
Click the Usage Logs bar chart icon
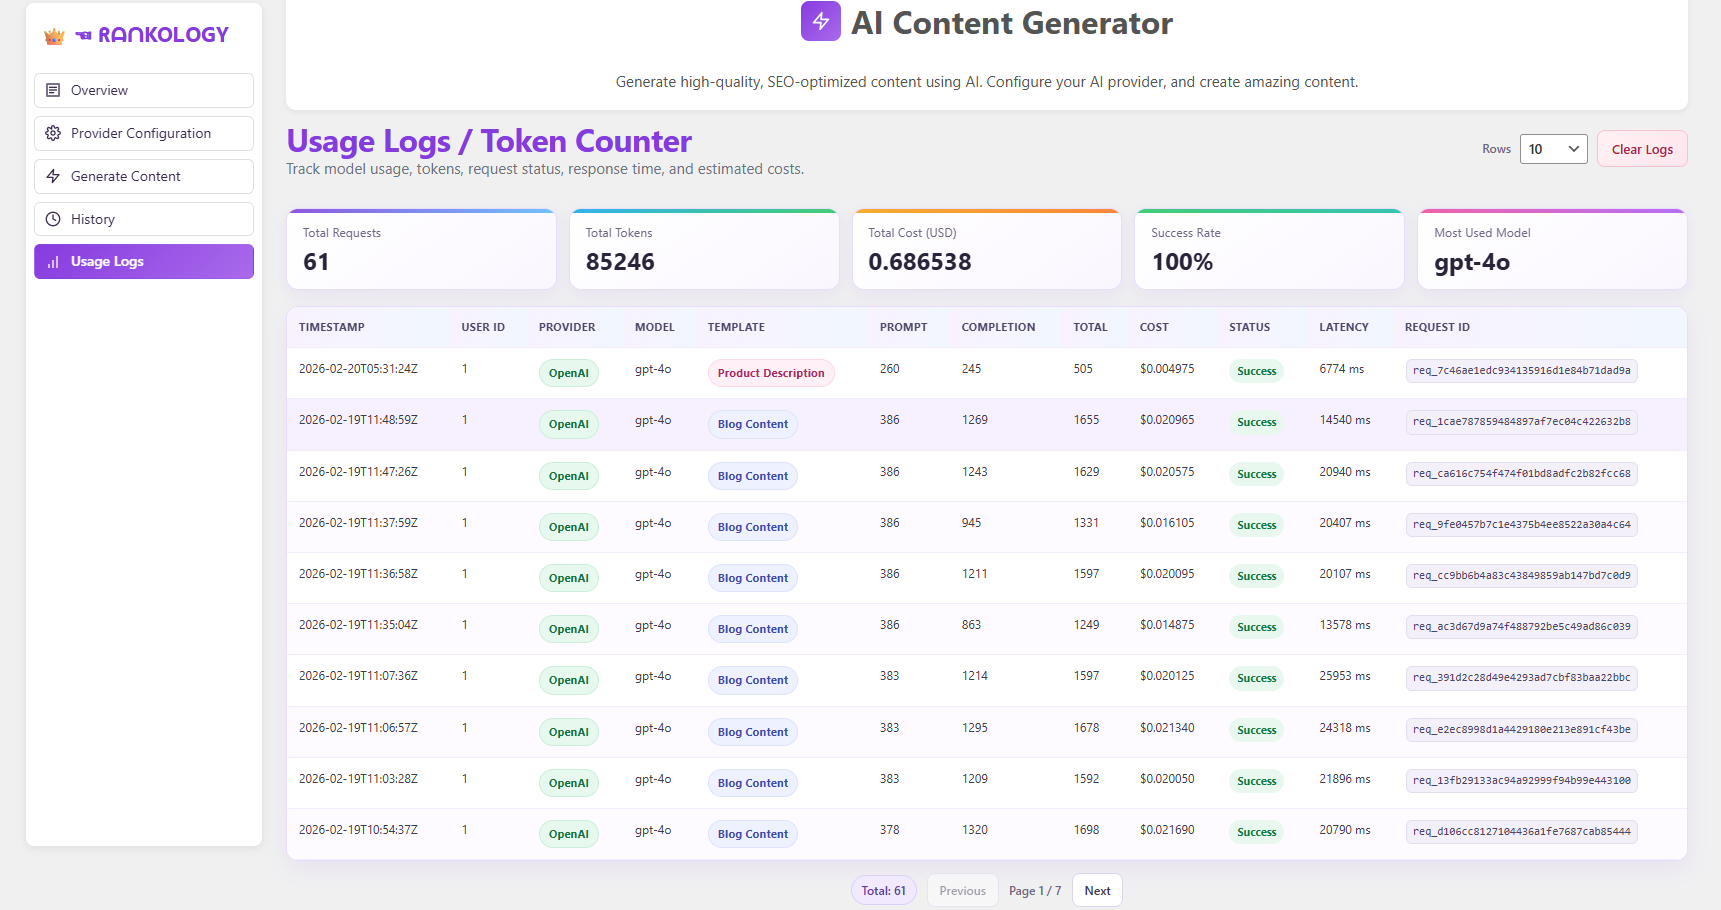click(53, 262)
